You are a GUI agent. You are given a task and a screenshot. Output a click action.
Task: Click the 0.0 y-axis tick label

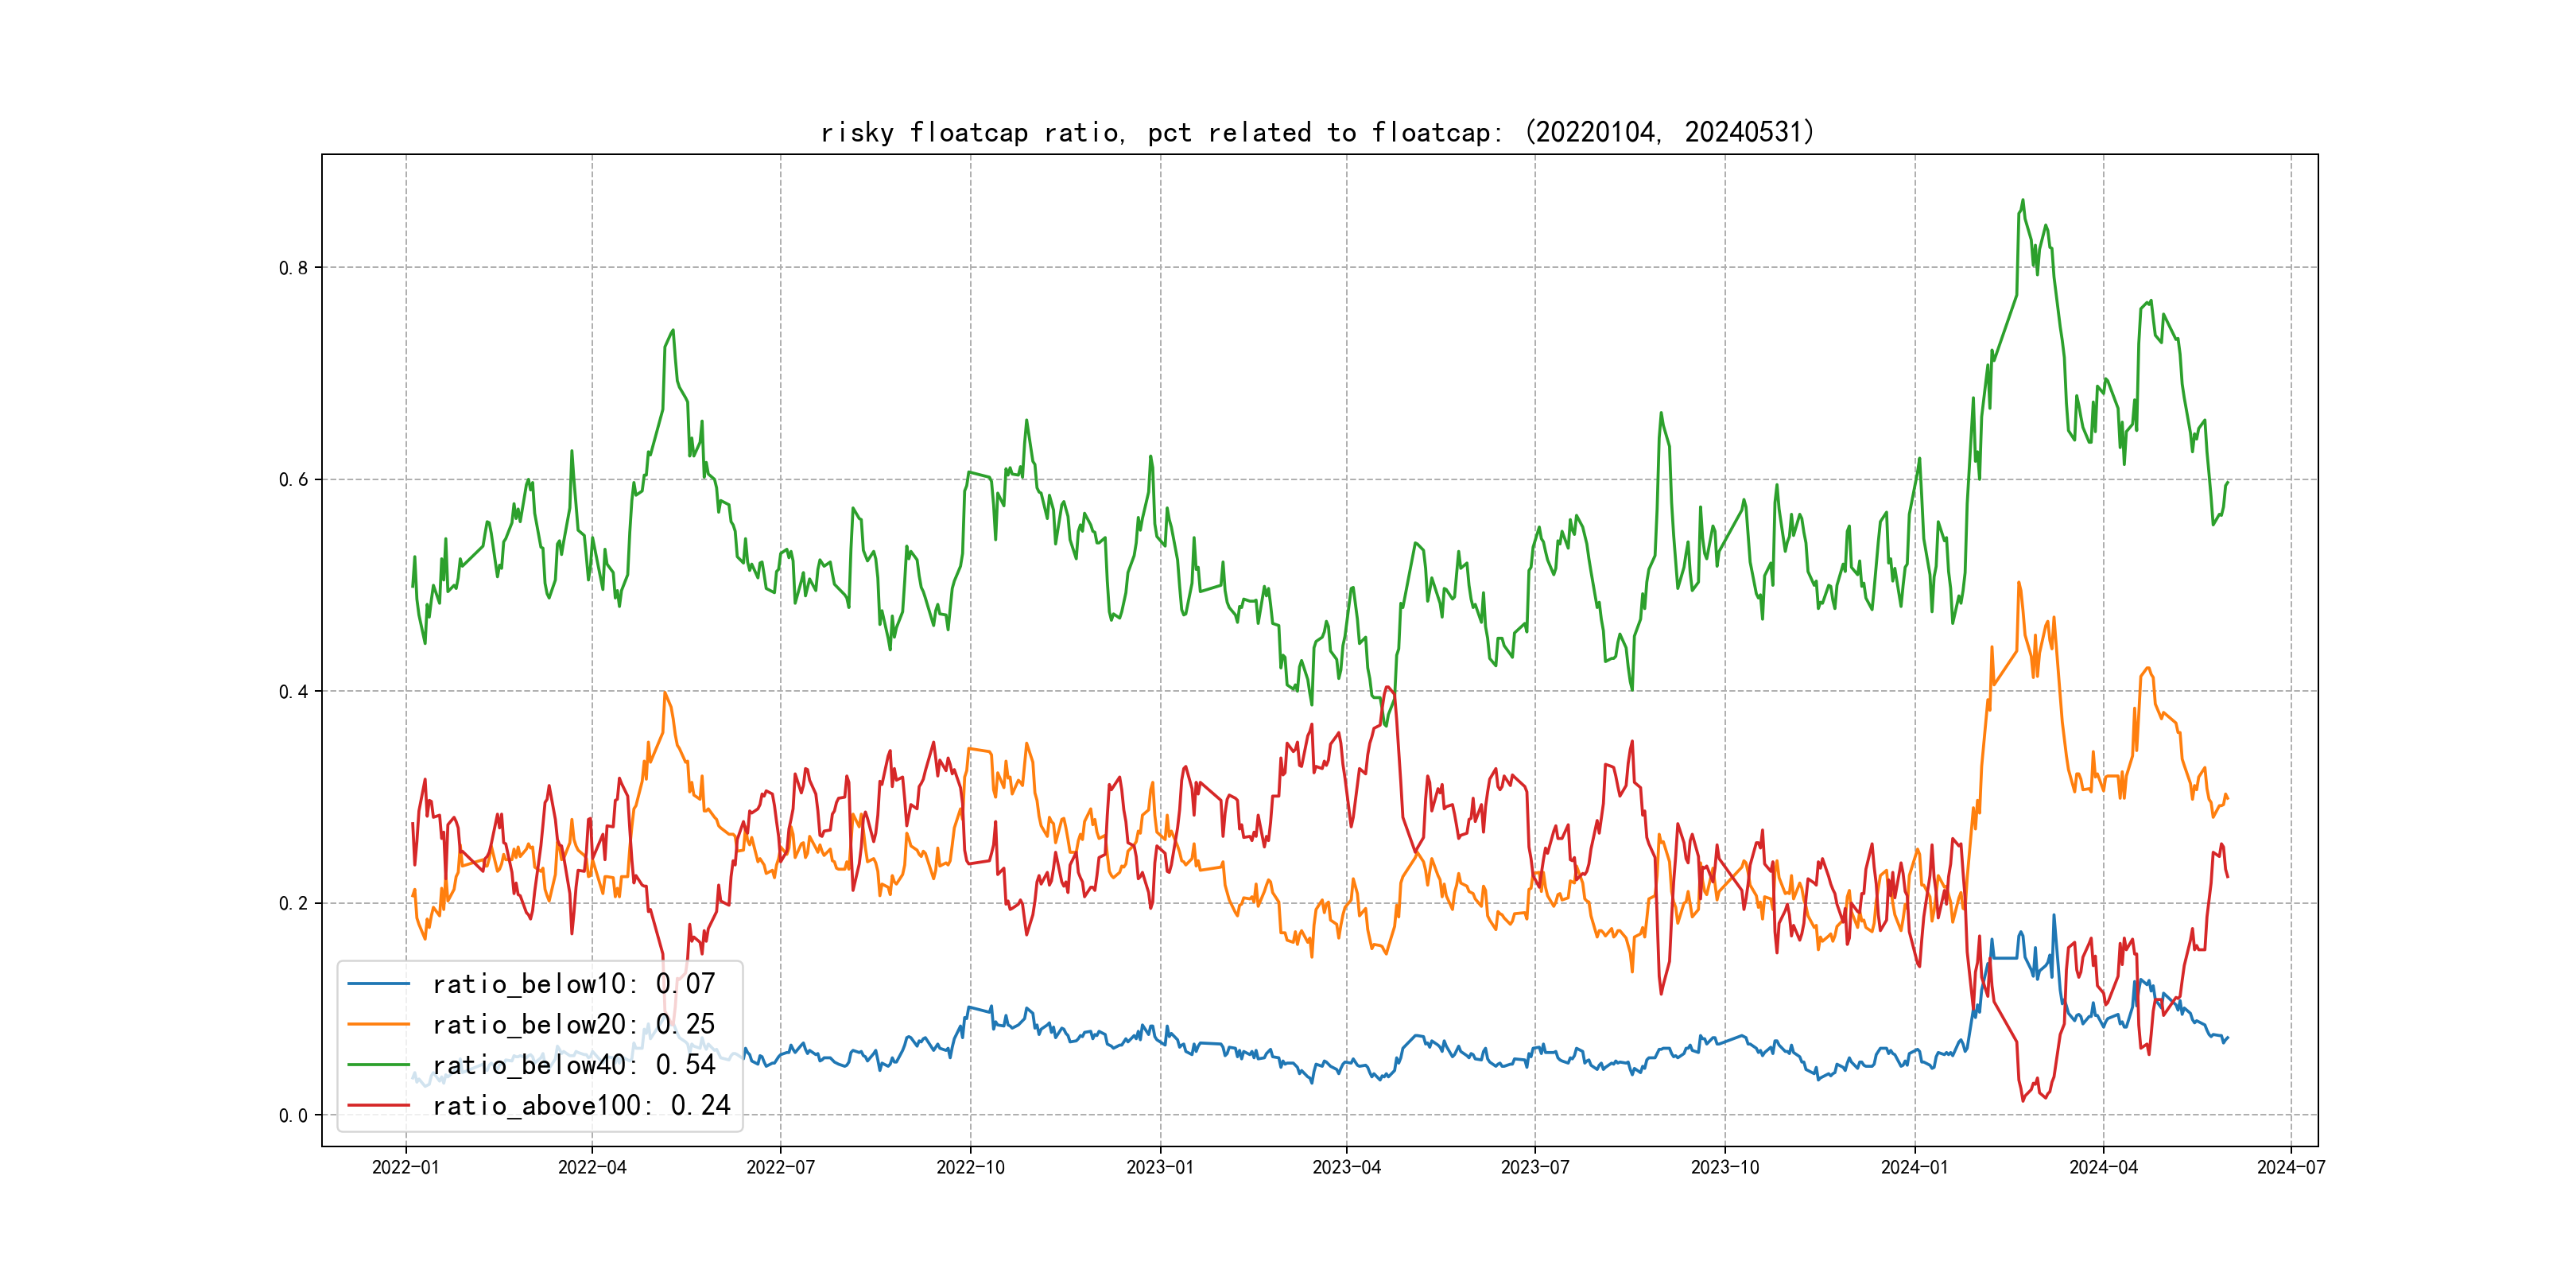point(293,1116)
